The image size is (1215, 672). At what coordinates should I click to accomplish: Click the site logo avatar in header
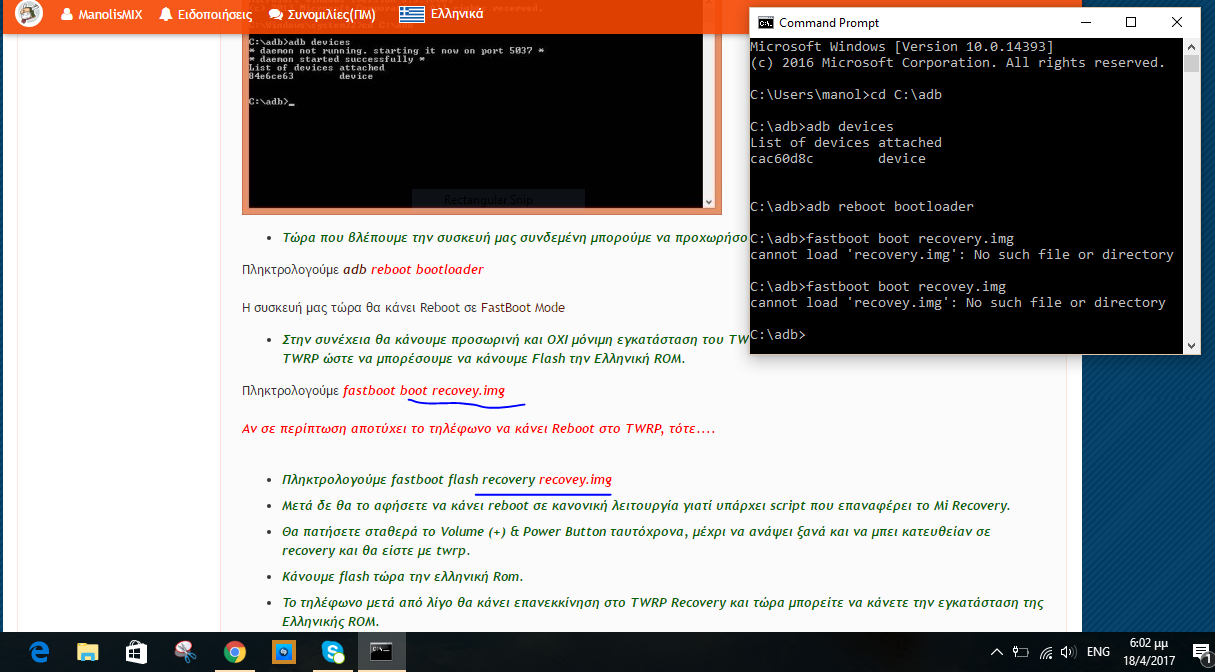[30, 14]
